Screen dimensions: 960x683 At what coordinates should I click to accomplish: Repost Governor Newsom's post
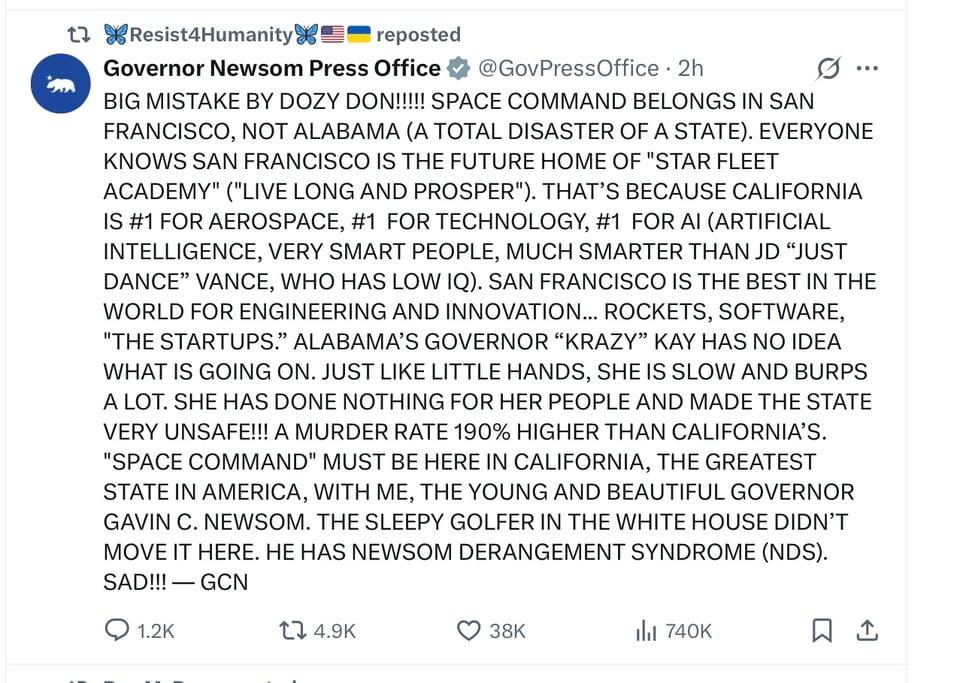click(291, 630)
